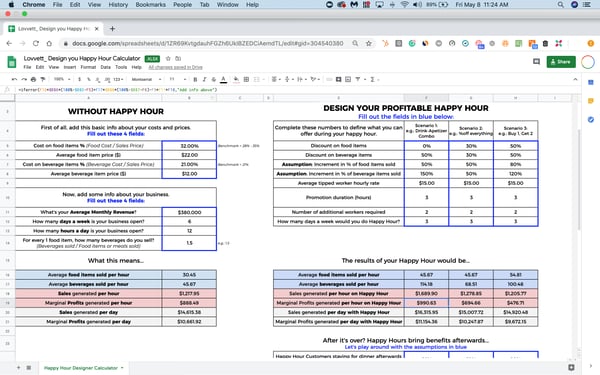The width and height of the screenshot is (600, 375).
Task: Collapse the toolbar menus chevron
Action: [575, 80]
